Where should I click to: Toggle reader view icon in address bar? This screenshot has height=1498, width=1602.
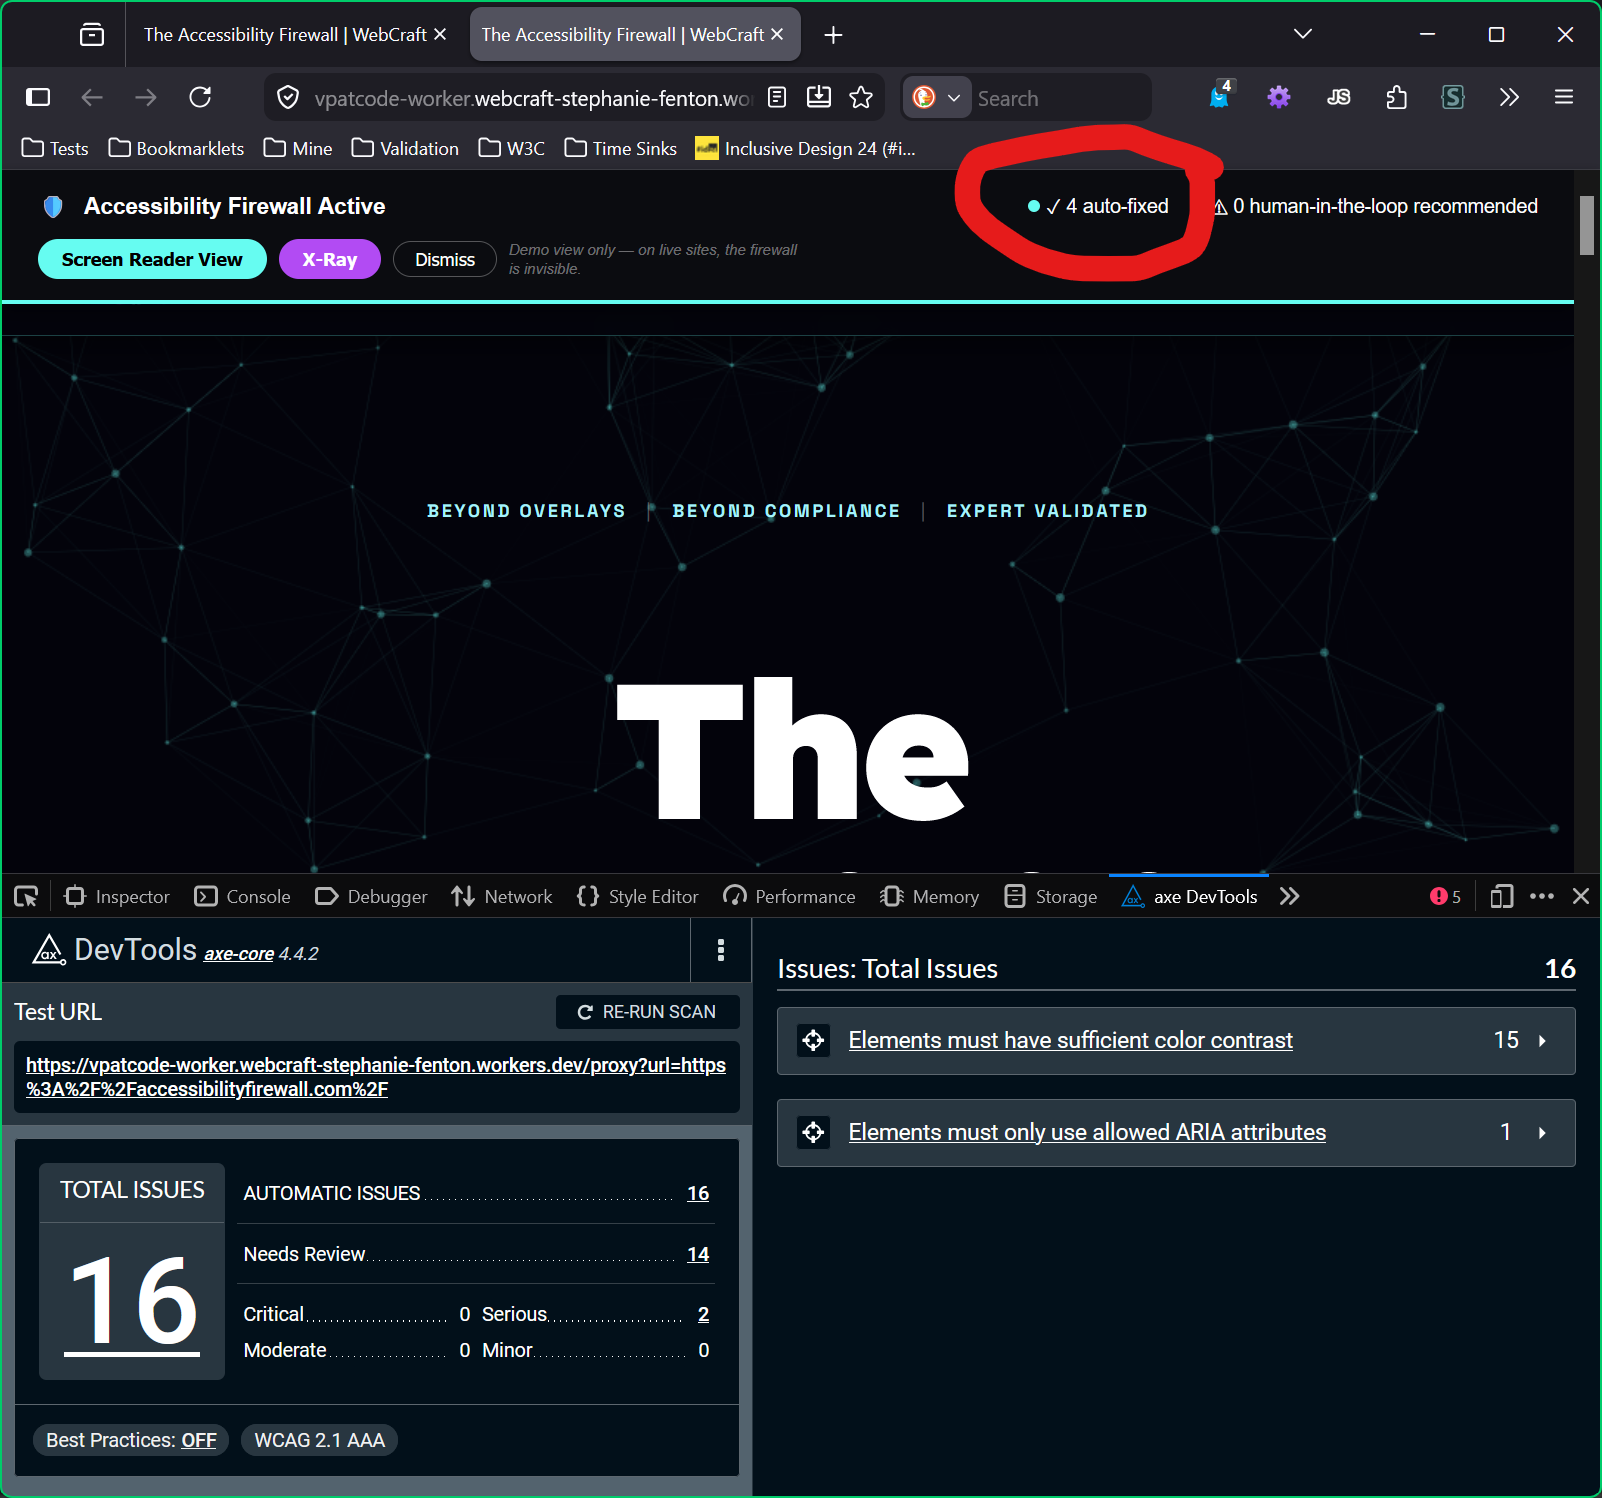(777, 97)
